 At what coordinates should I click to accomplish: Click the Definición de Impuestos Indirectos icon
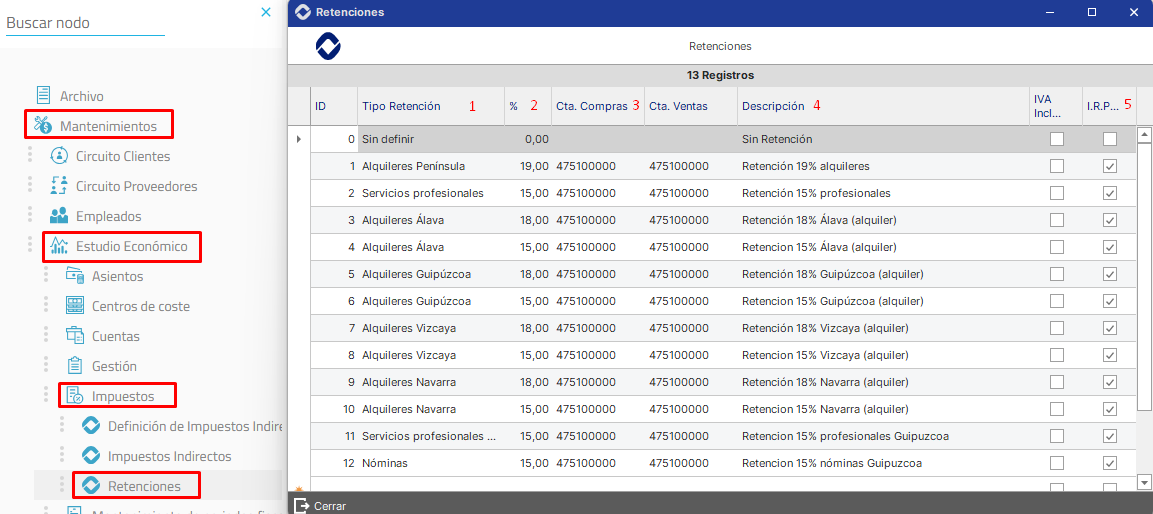(90, 426)
